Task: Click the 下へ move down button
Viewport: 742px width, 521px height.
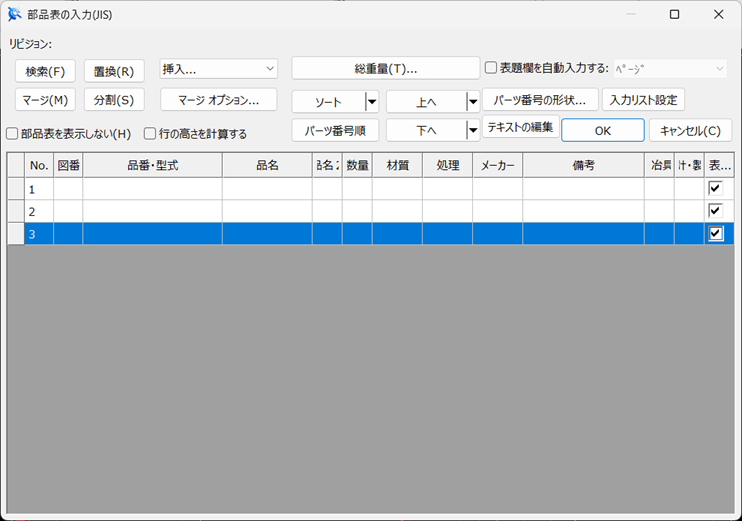Action: [426, 130]
